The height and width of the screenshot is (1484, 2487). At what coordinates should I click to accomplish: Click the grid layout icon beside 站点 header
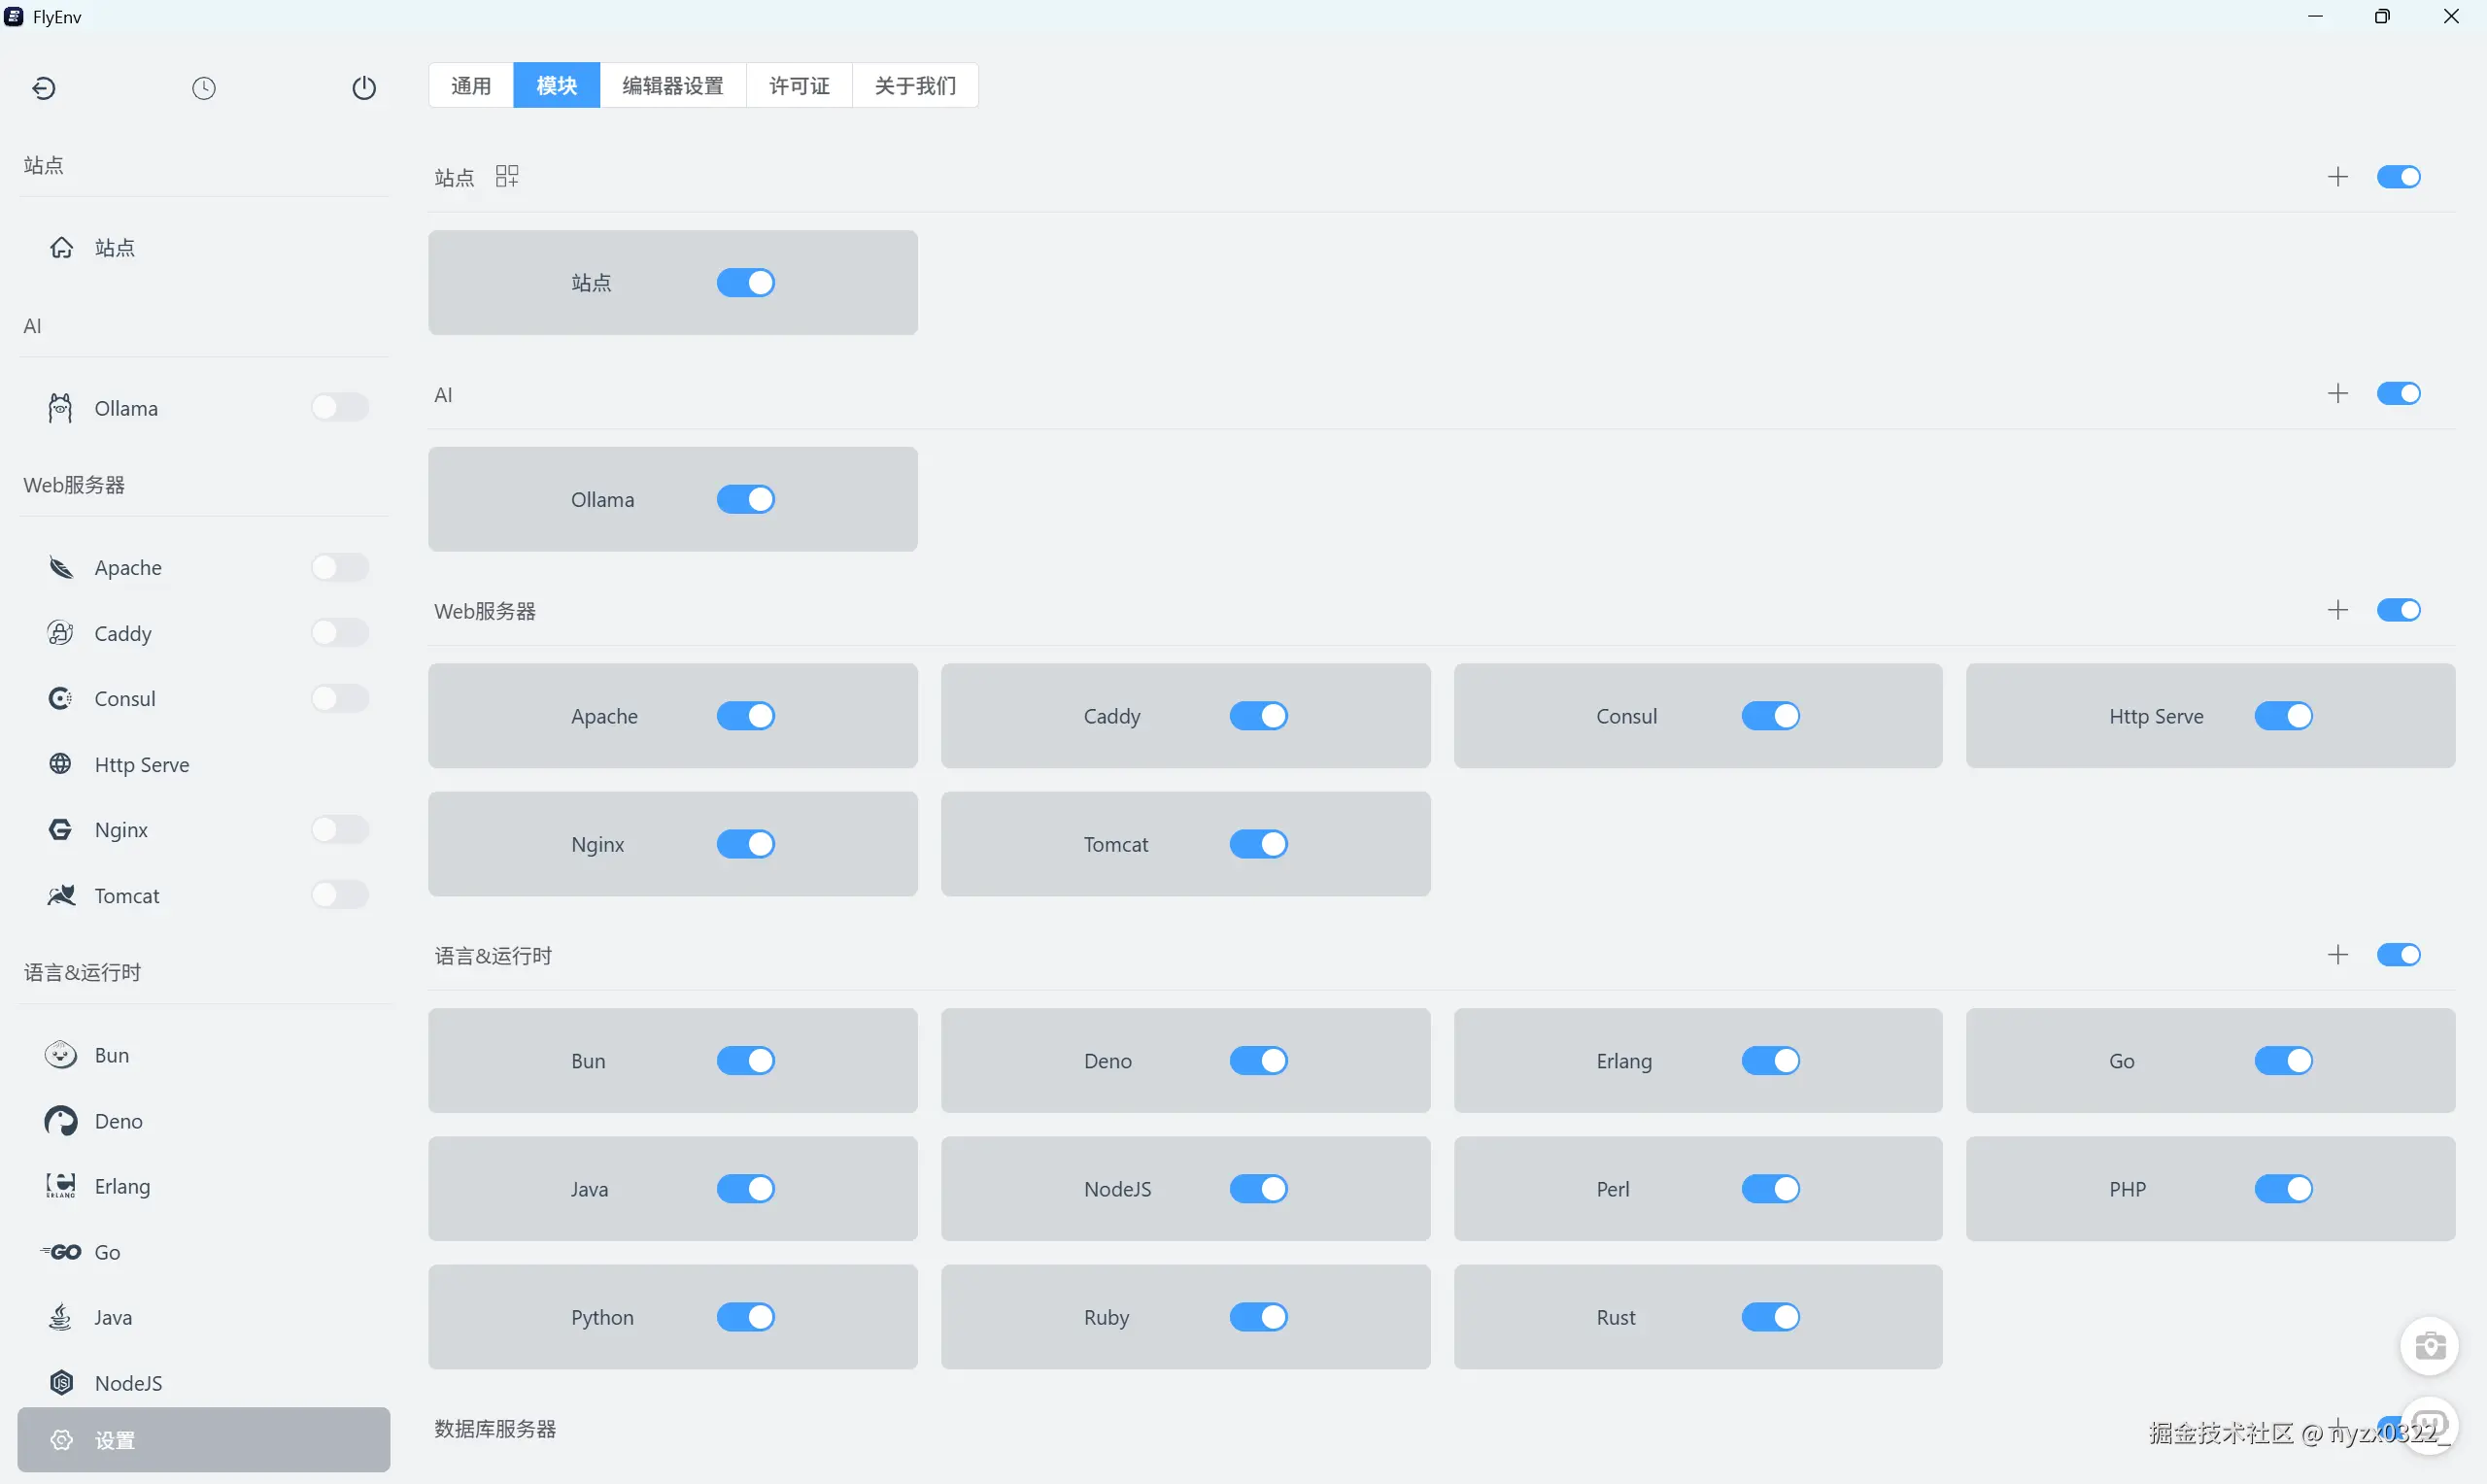pos(507,177)
